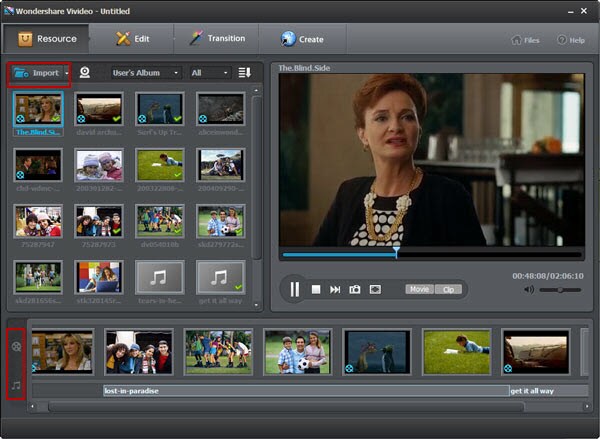Select the penguin clip in storyboard
This screenshot has height=439, width=600.
(x=377, y=352)
